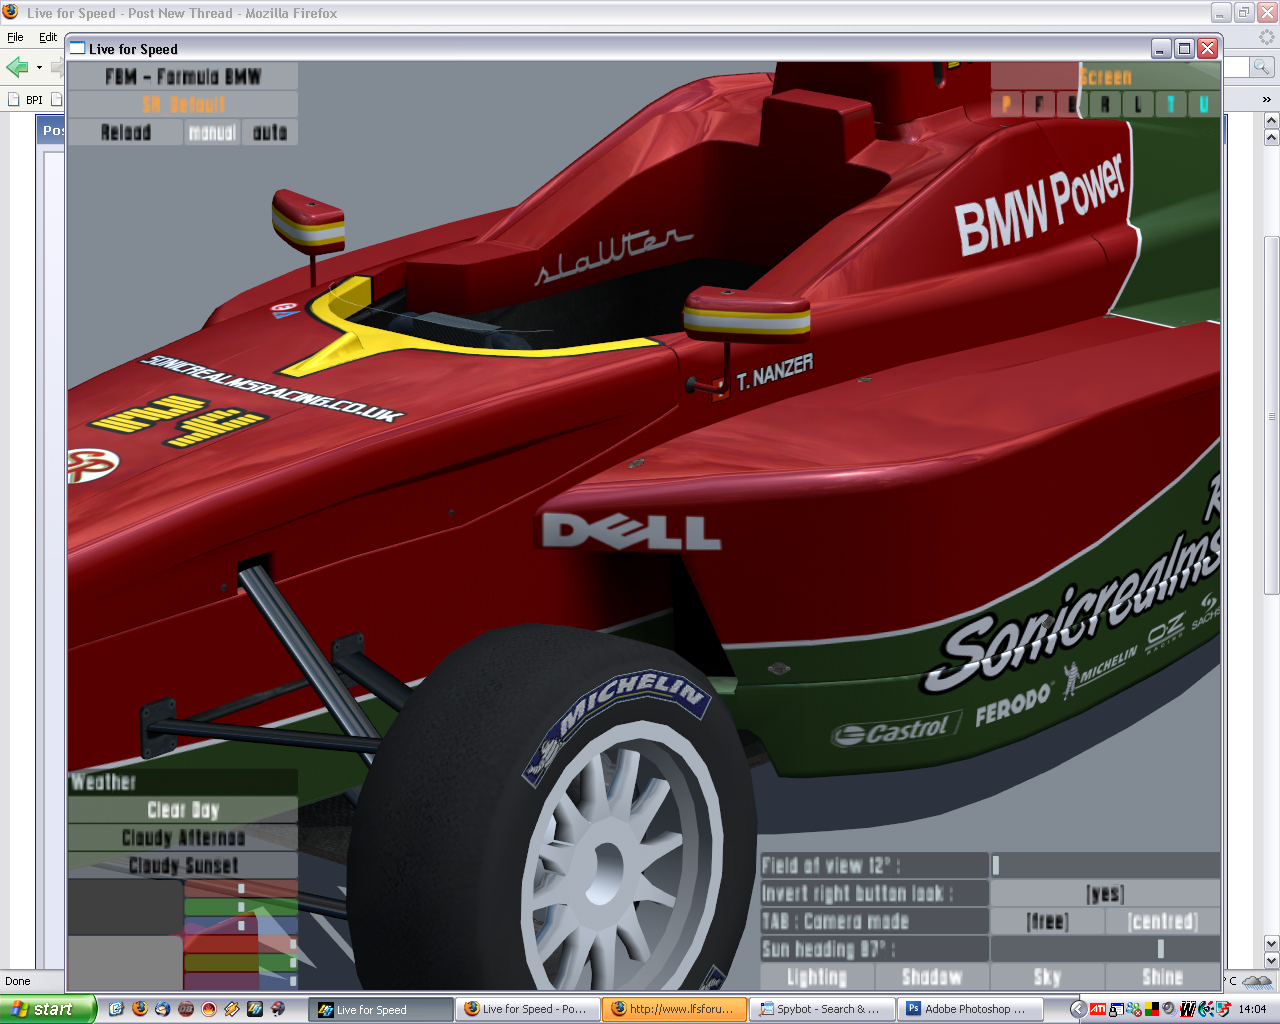Switch to the lfsforum Firefox taskbar item
The height and width of the screenshot is (1024, 1280).
coord(676,1009)
